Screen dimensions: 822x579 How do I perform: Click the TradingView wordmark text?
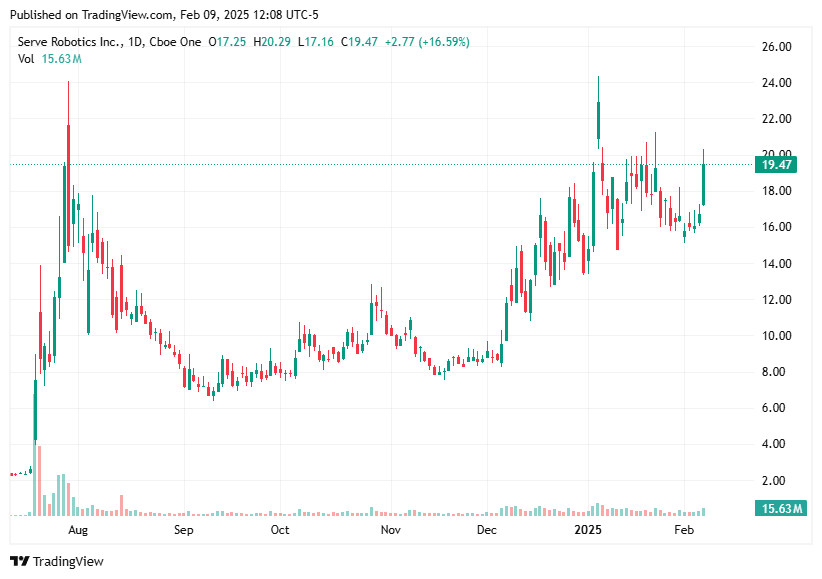coord(68,561)
